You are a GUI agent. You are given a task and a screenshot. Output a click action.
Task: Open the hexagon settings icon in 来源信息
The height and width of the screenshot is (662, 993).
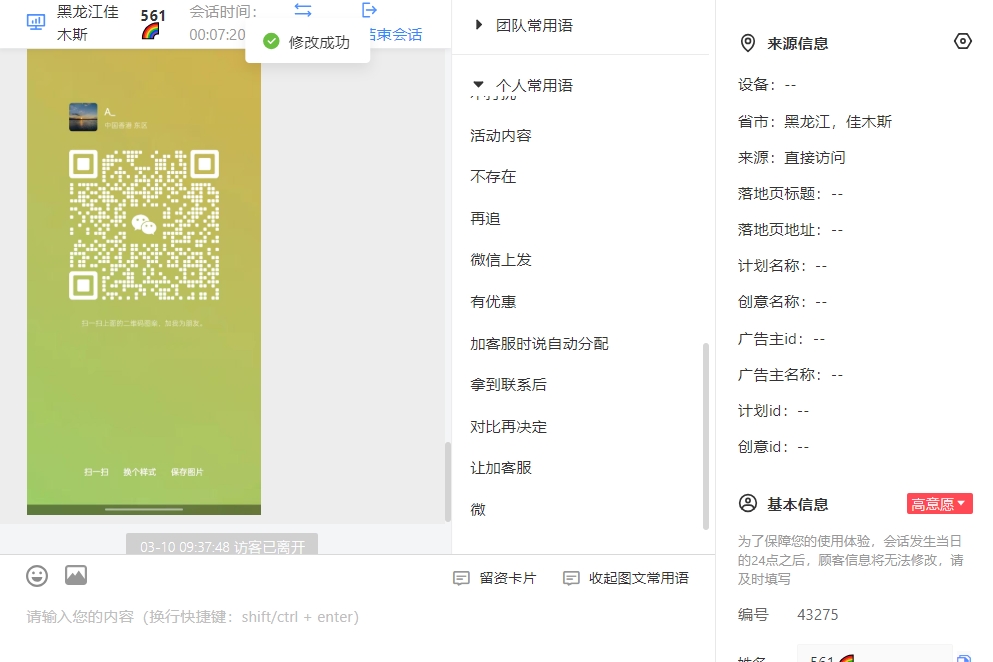coord(963,42)
